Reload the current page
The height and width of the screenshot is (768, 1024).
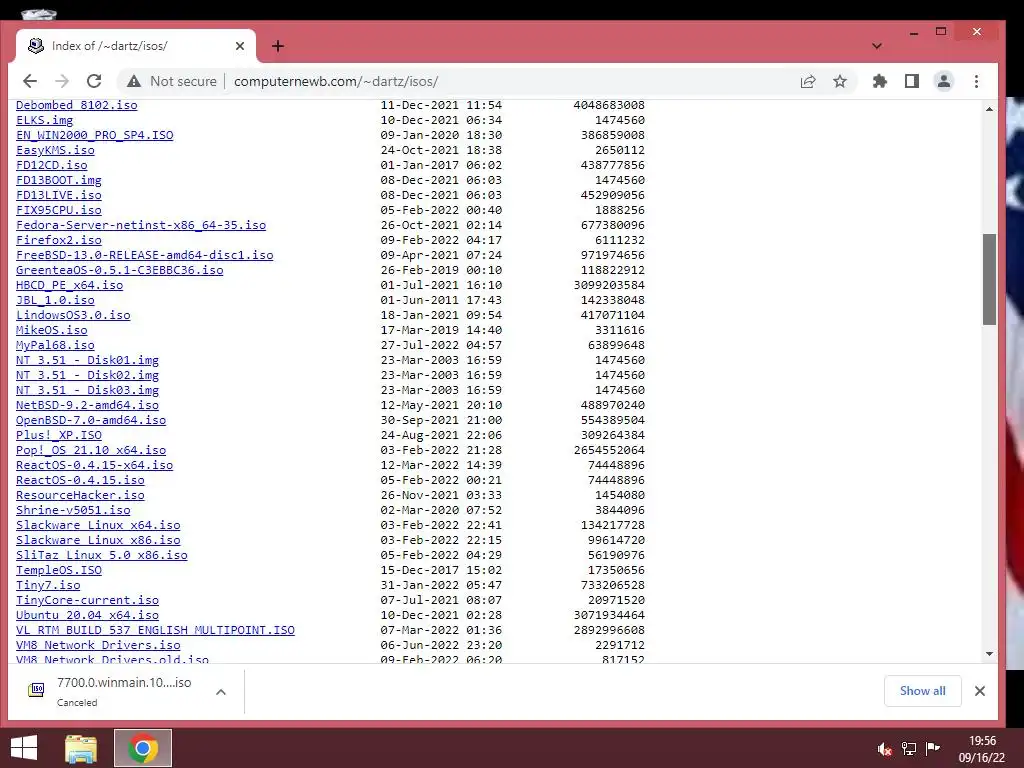94,81
